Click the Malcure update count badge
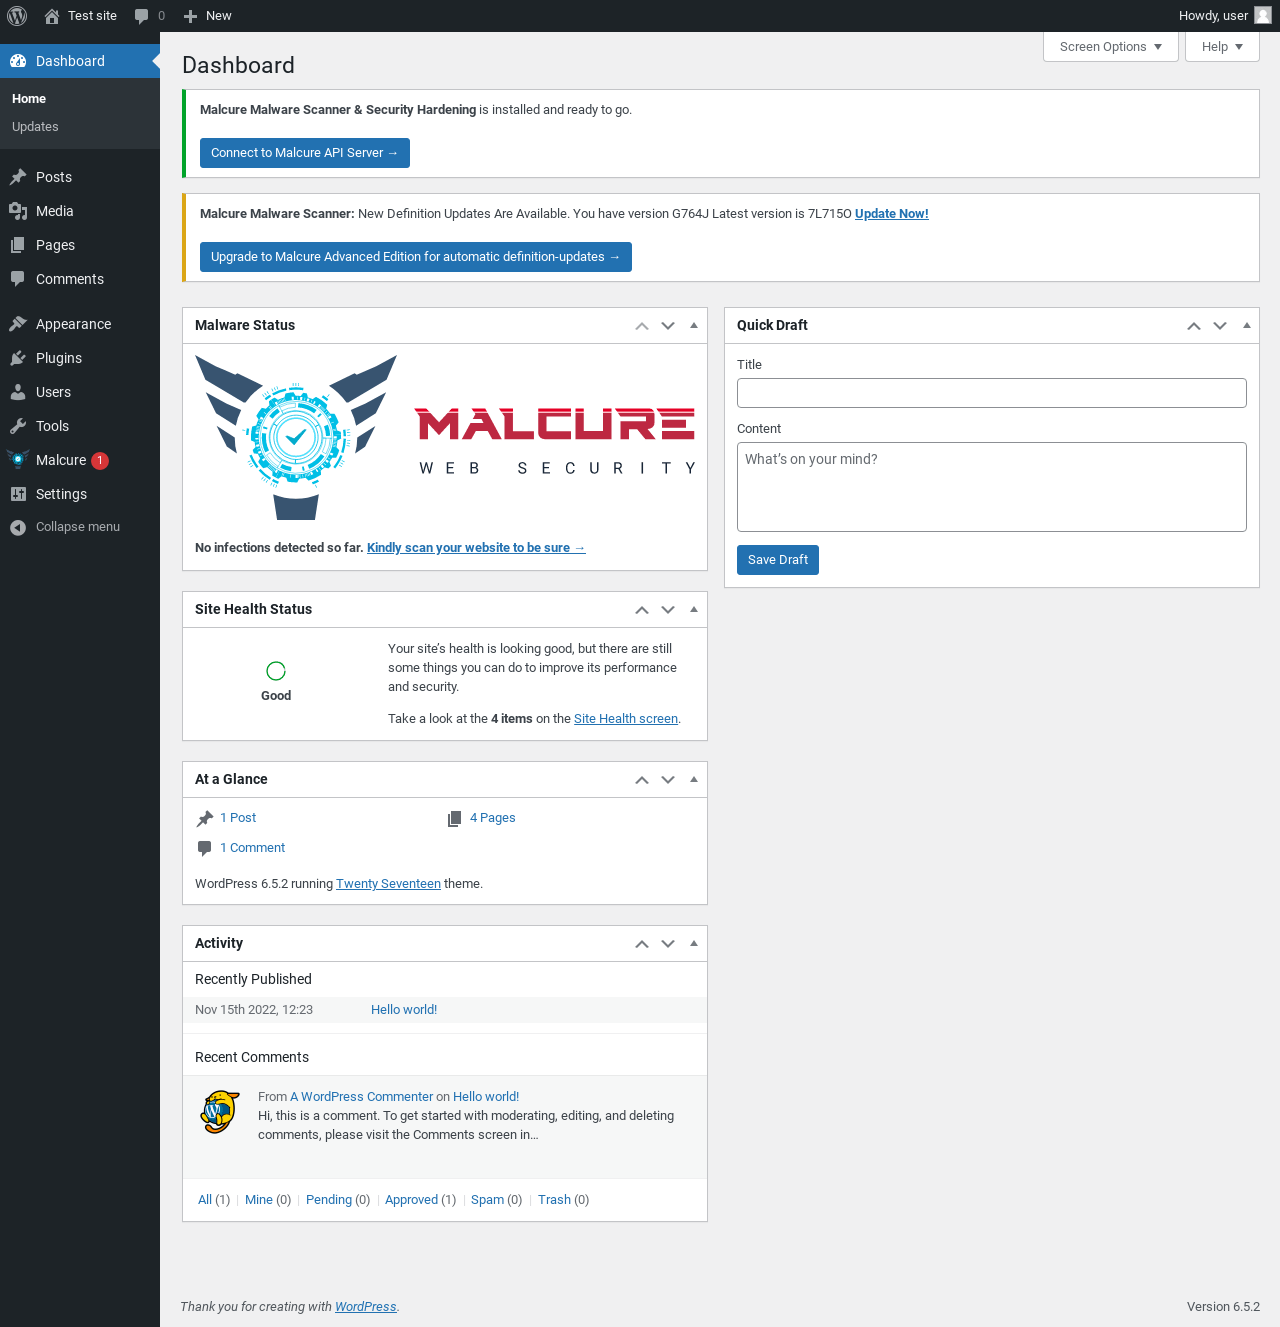 coord(100,460)
